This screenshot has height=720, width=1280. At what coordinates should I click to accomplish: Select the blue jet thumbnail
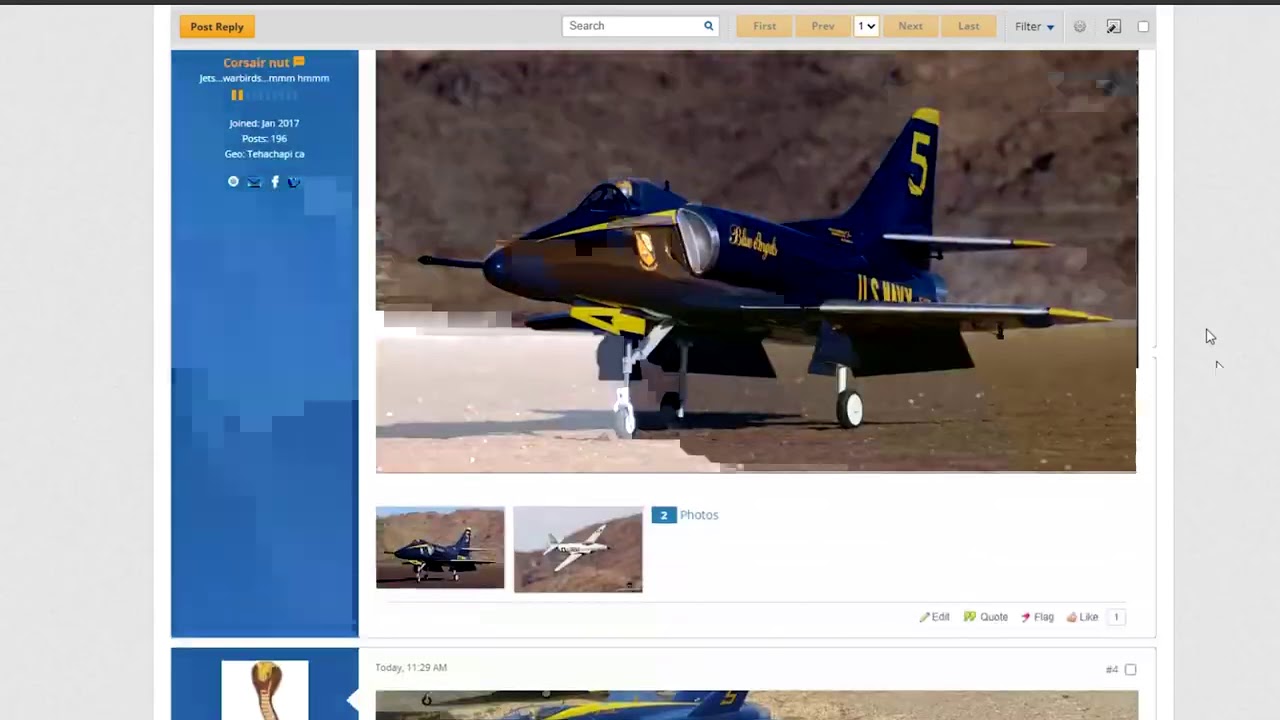(x=440, y=548)
